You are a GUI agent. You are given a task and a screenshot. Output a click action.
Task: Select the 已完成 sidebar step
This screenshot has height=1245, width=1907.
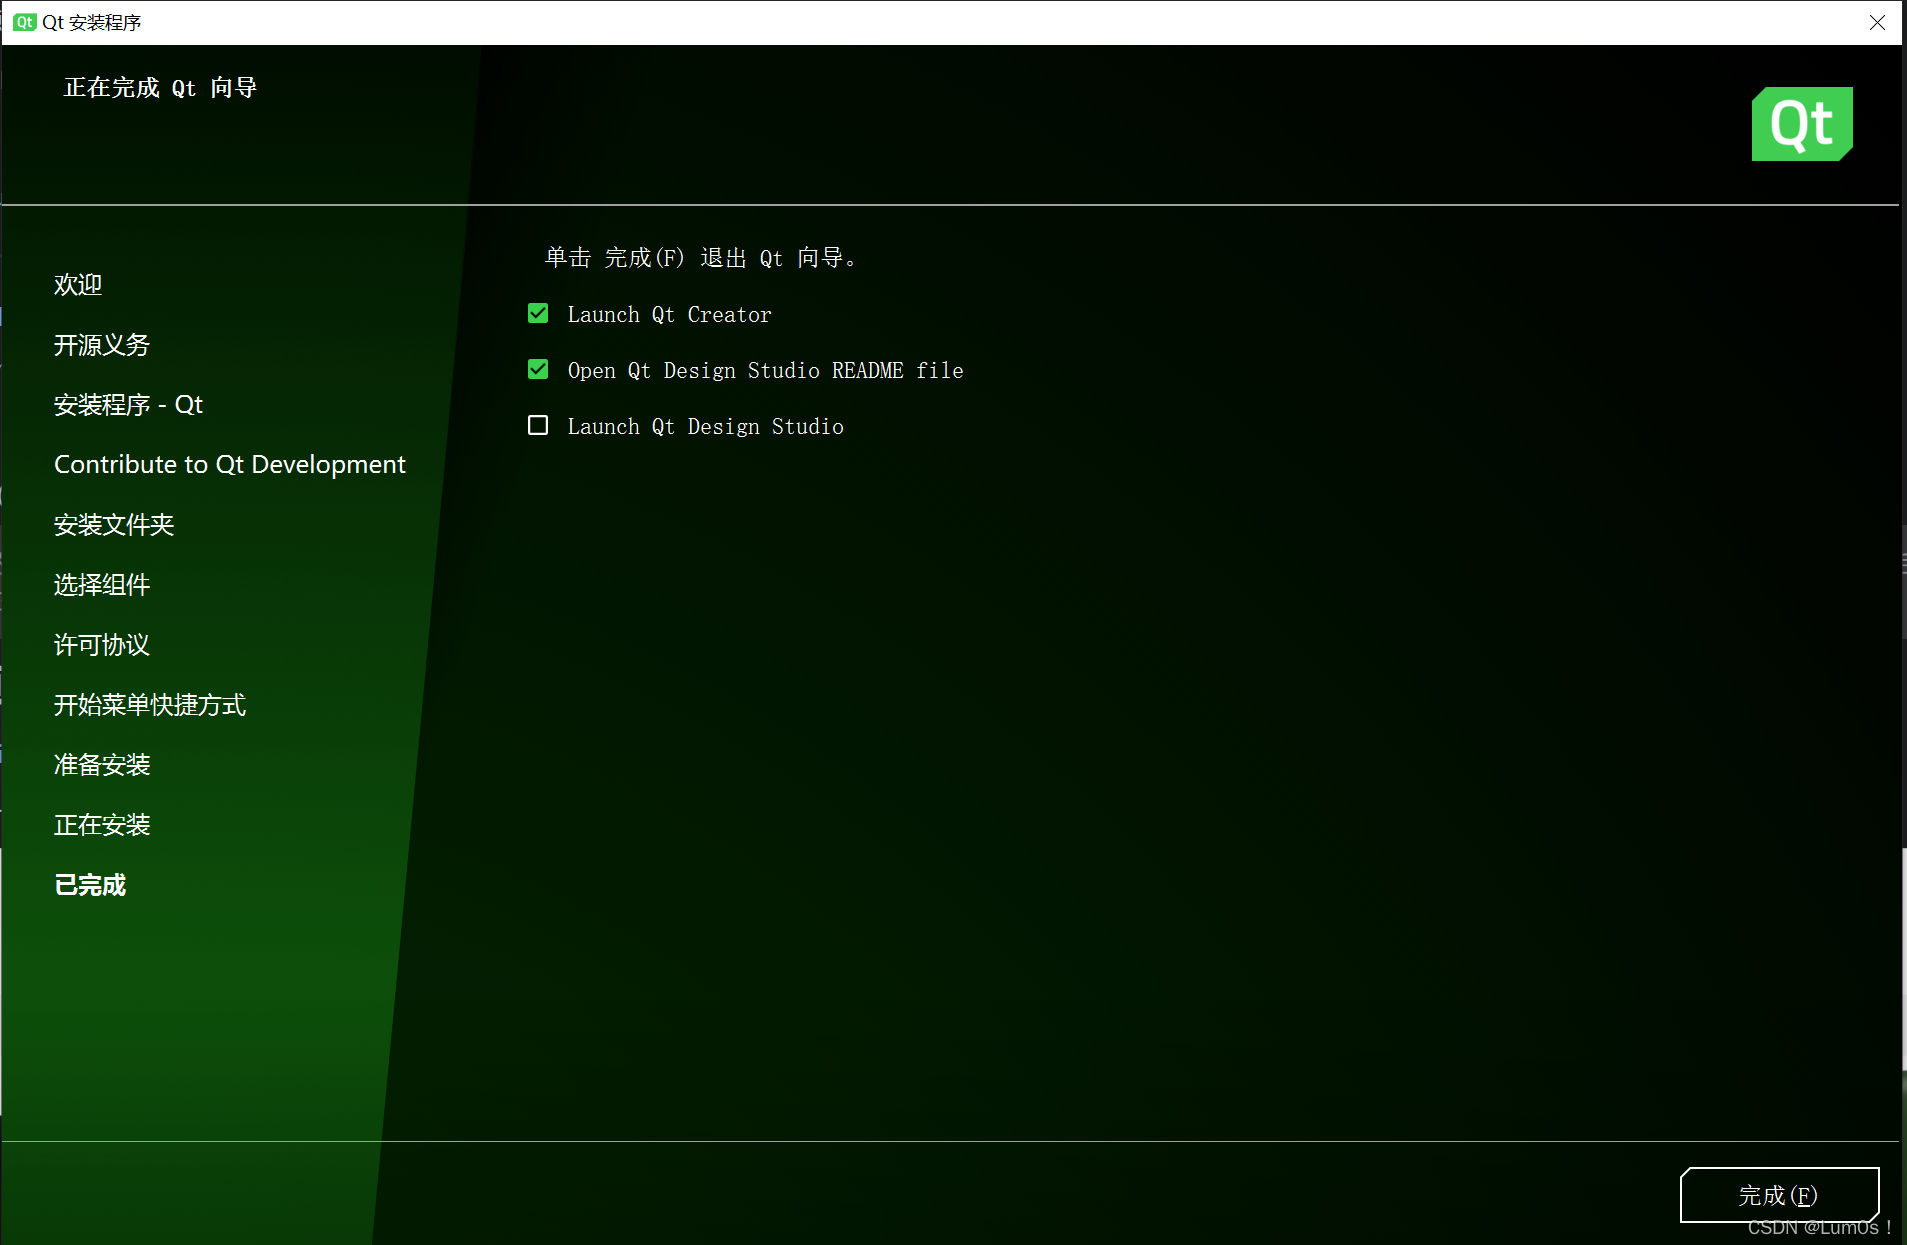click(90, 885)
